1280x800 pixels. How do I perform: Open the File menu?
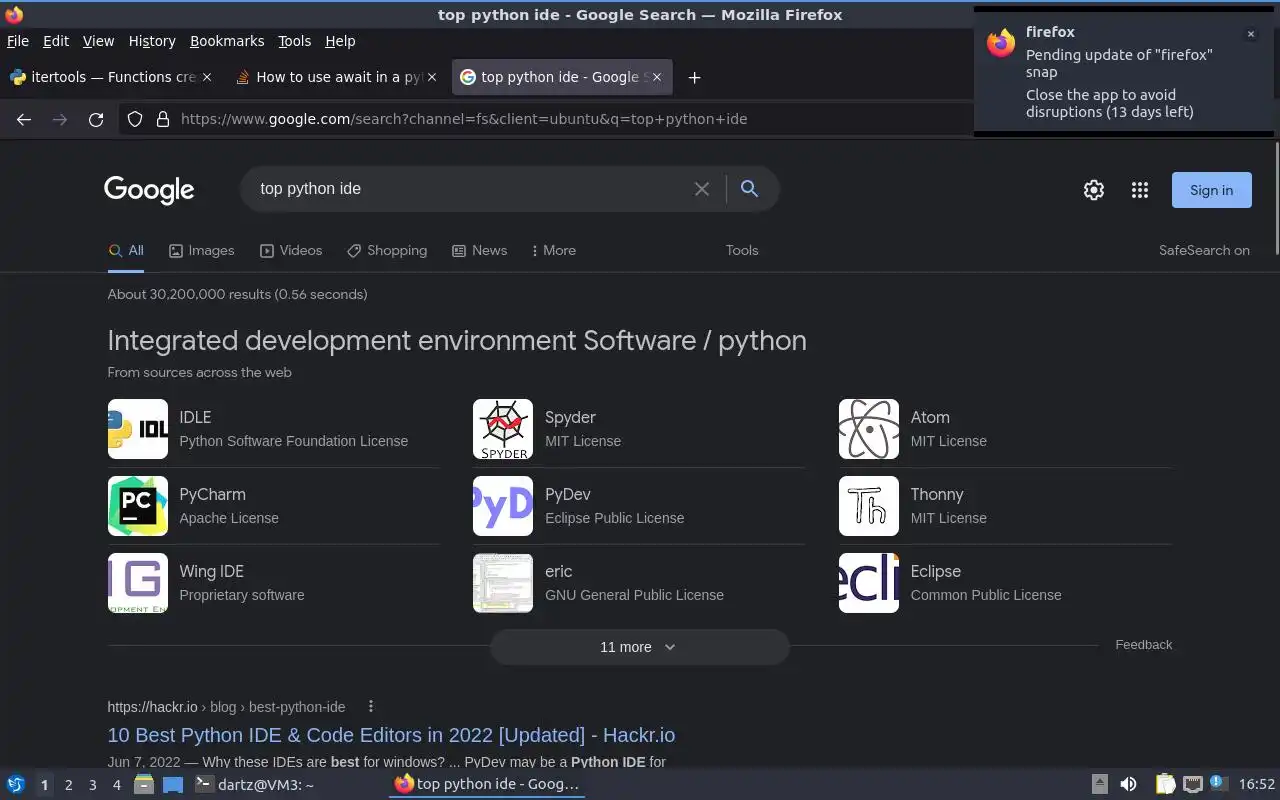pyautogui.click(x=18, y=41)
